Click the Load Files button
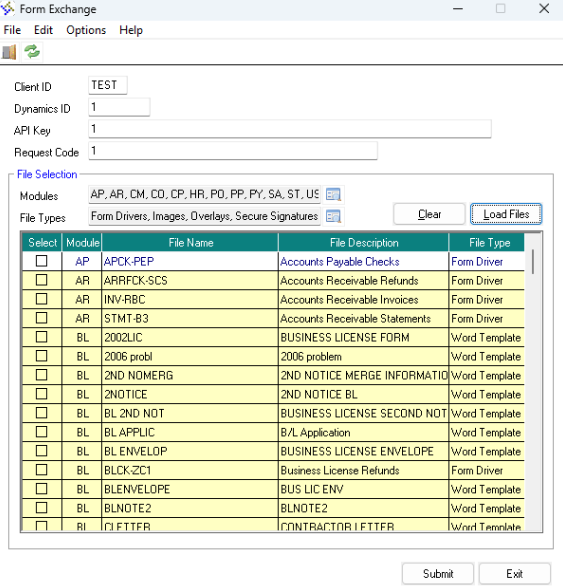 (506, 214)
